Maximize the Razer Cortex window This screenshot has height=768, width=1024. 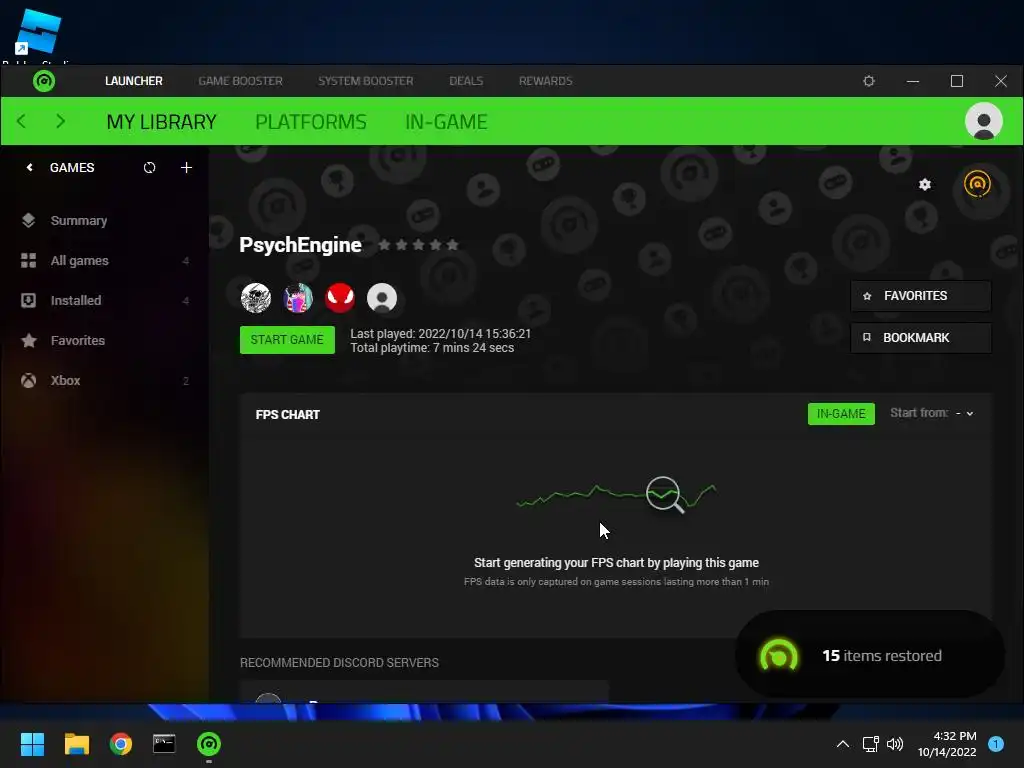point(957,81)
